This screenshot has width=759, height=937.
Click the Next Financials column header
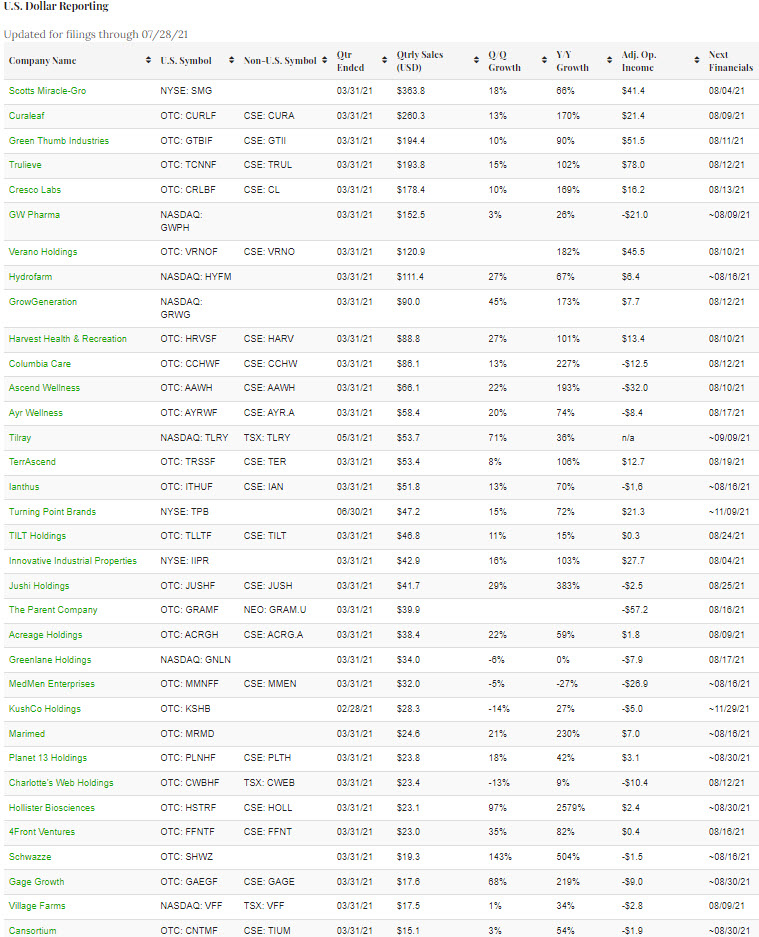coord(718,61)
